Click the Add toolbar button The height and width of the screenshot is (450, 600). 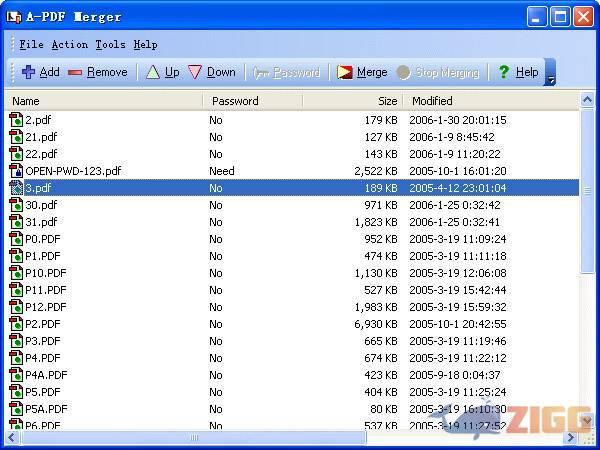pyautogui.click(x=41, y=72)
